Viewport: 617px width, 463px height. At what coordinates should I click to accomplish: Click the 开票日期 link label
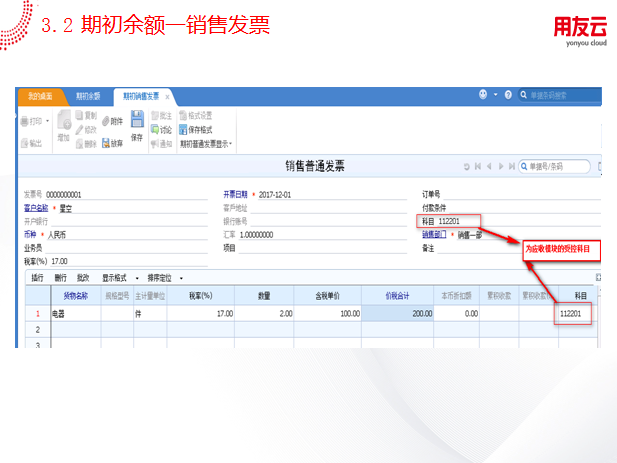[x=235, y=194]
